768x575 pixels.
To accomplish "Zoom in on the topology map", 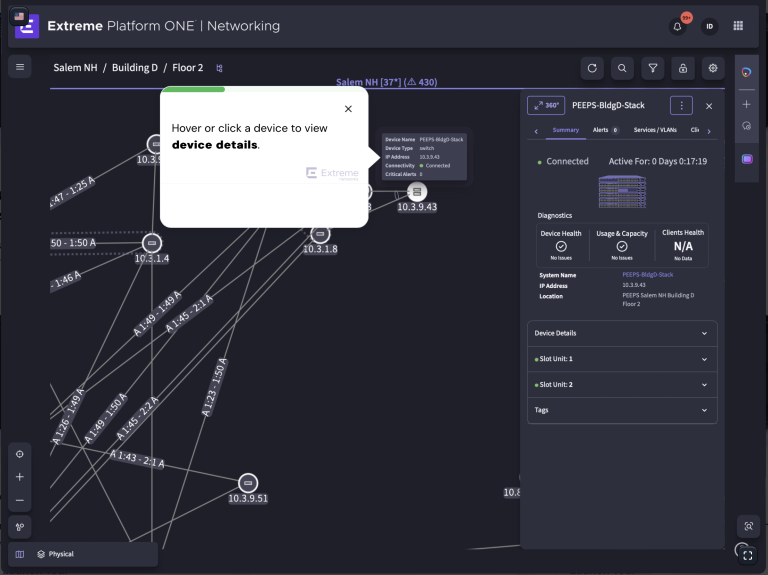I will click(x=20, y=477).
